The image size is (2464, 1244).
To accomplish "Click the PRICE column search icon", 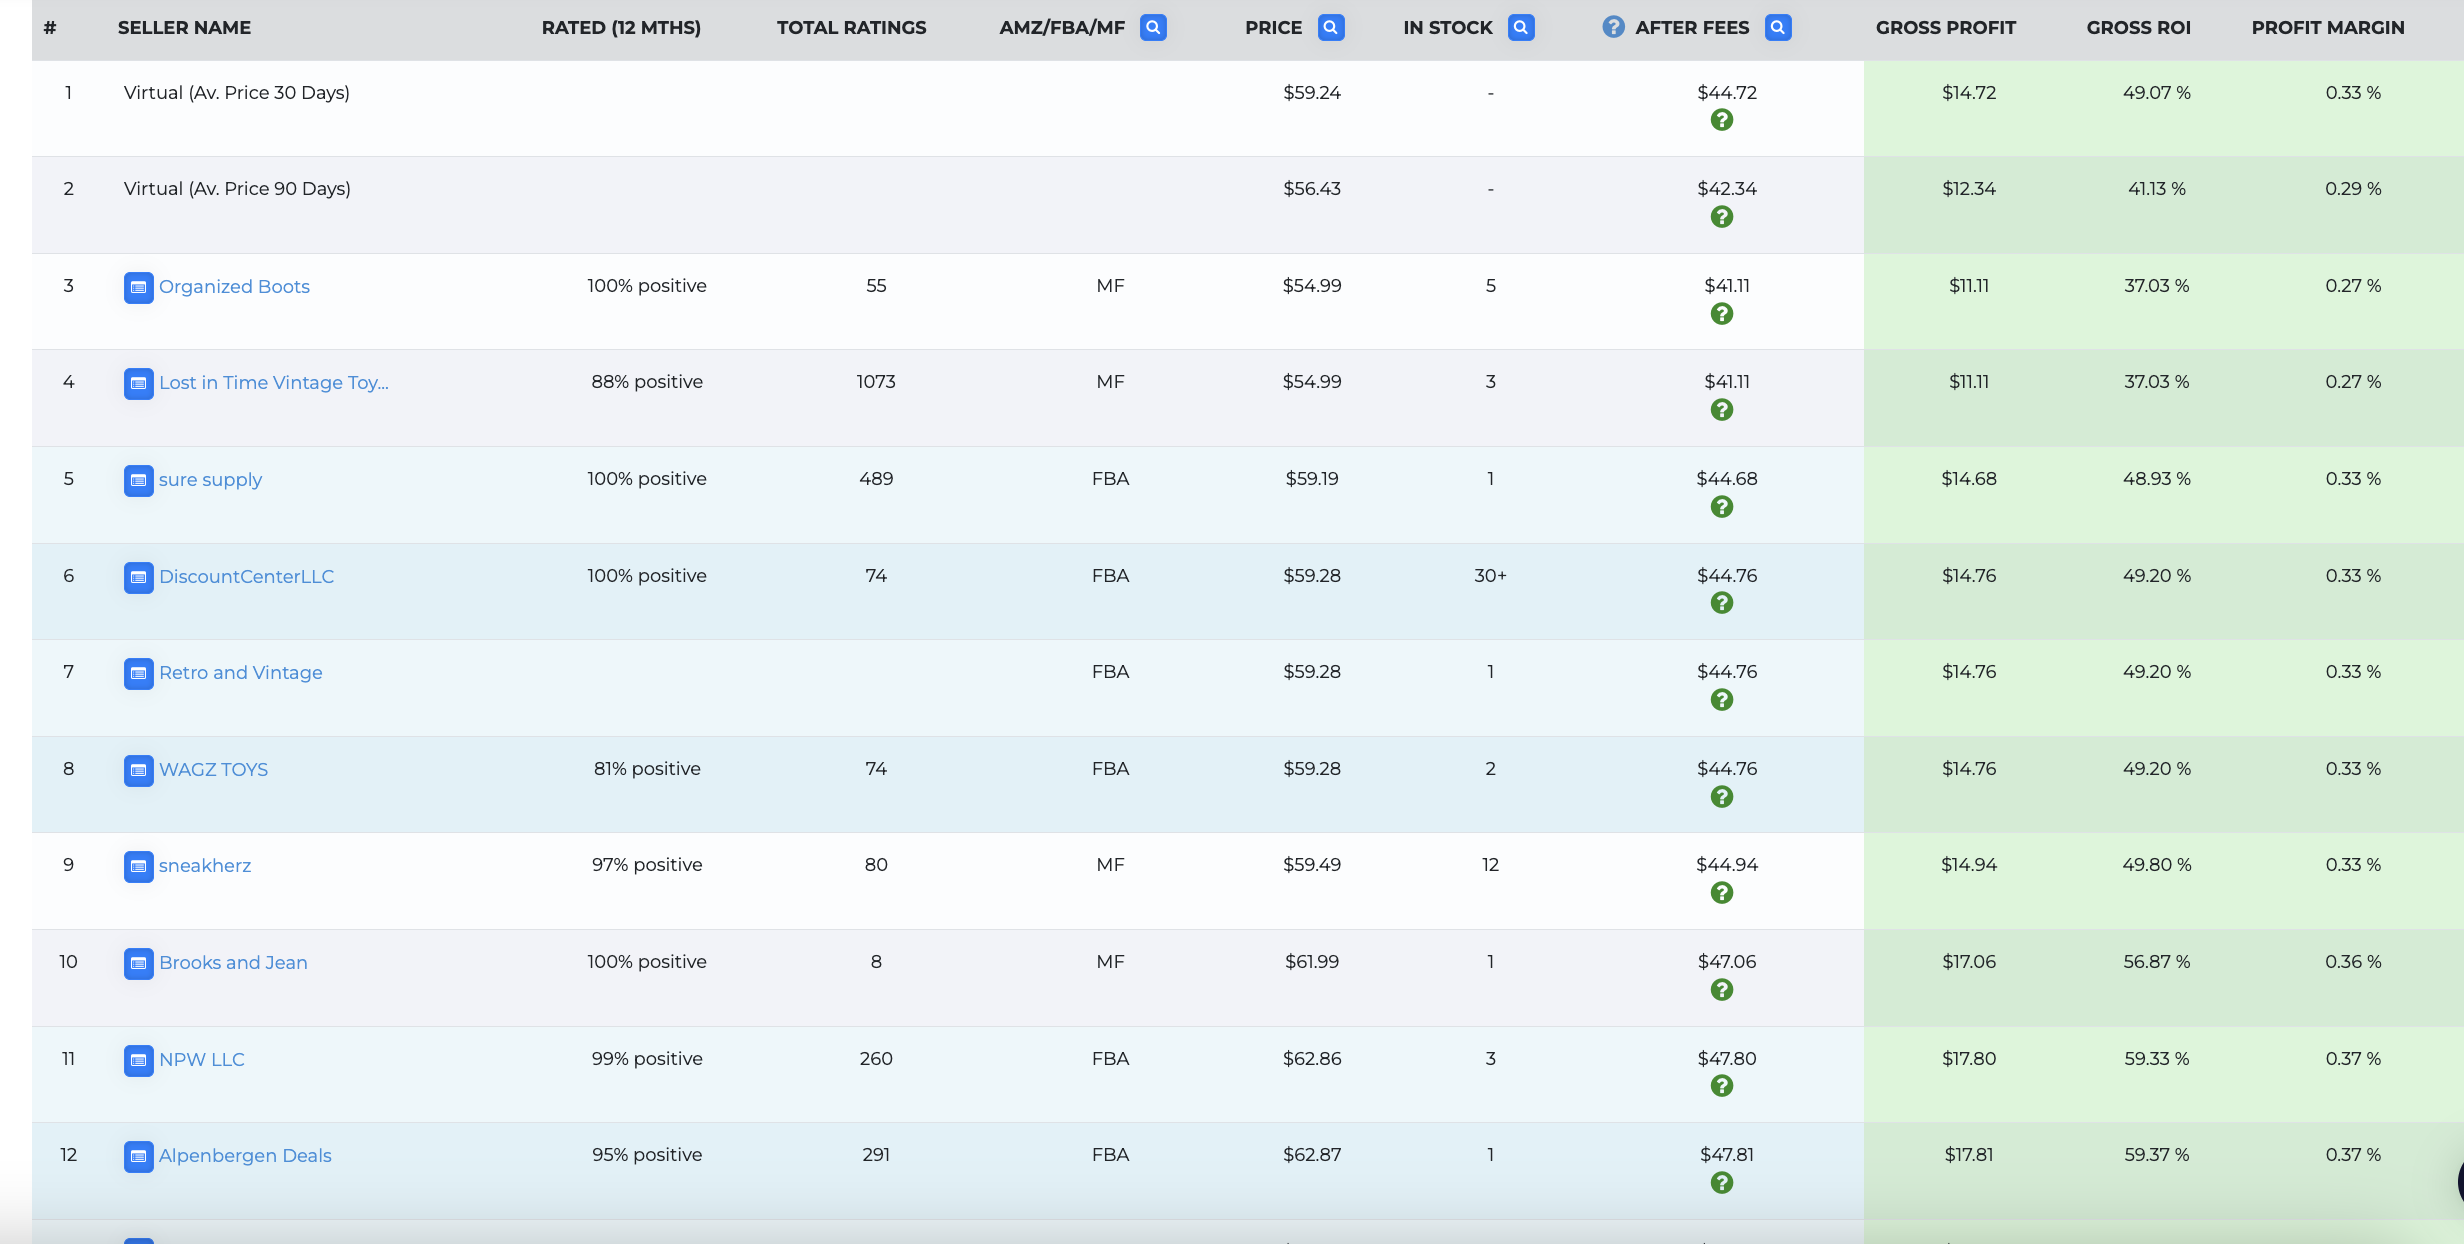I will 1331,28.
